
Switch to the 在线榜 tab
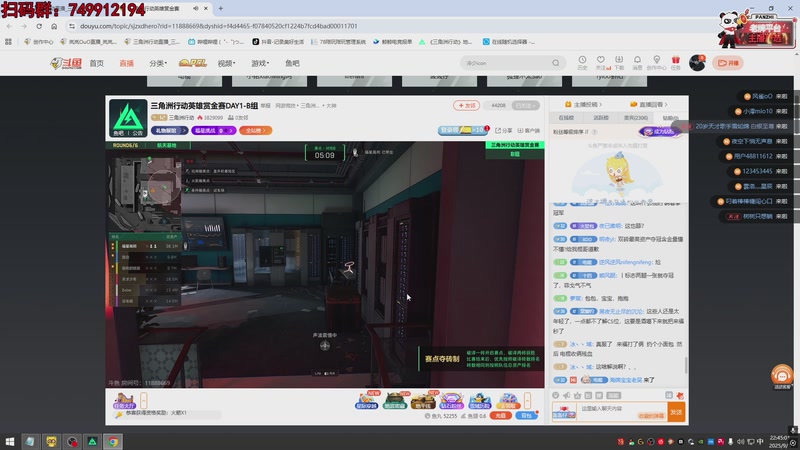(x=566, y=118)
